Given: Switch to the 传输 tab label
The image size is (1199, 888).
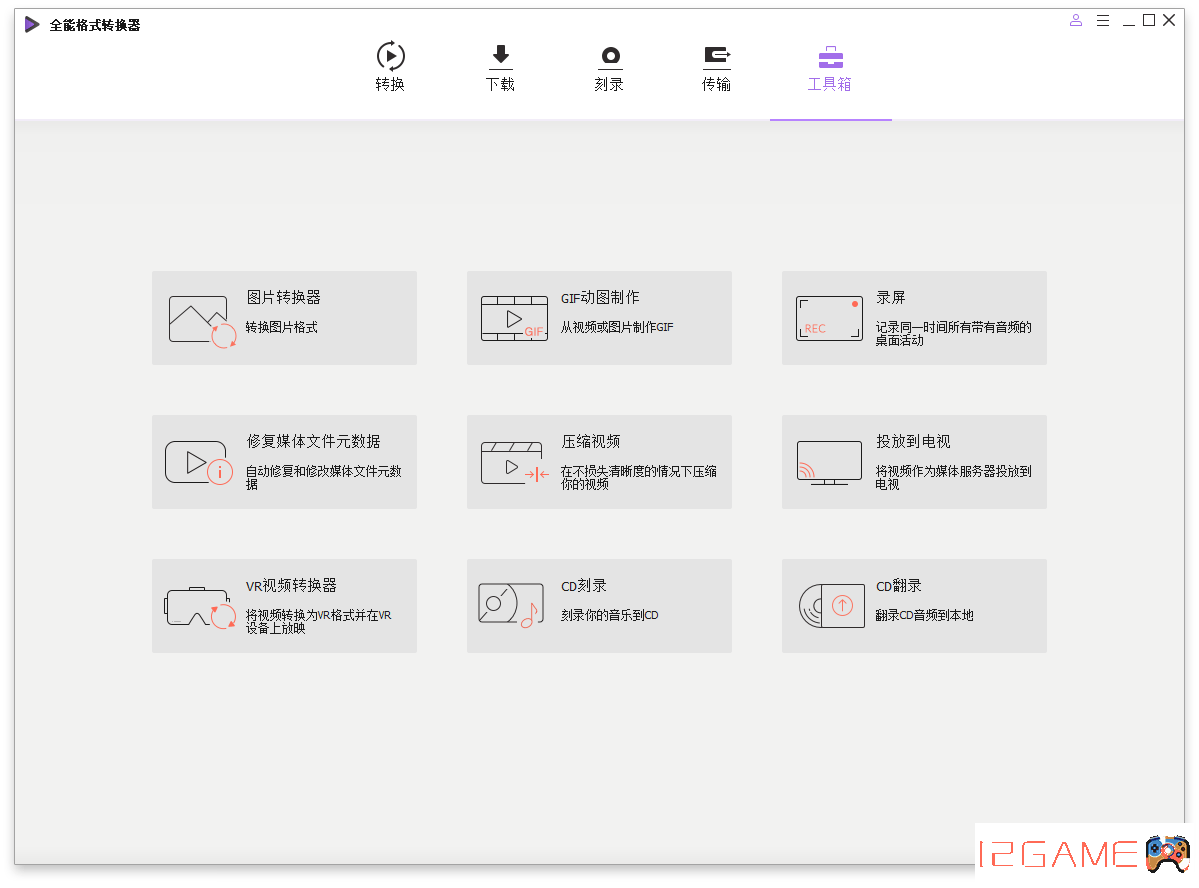Looking at the screenshot, I should point(716,84).
